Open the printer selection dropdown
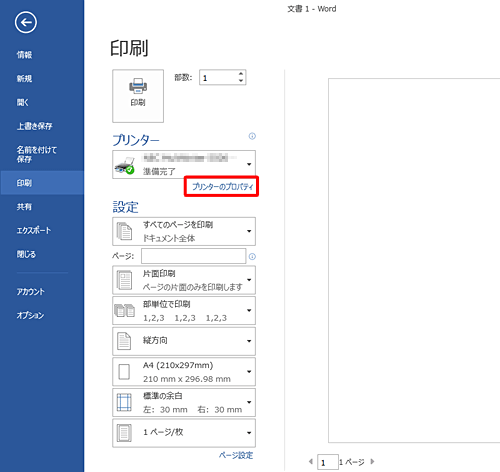This screenshot has width=500, height=472. tap(184, 165)
